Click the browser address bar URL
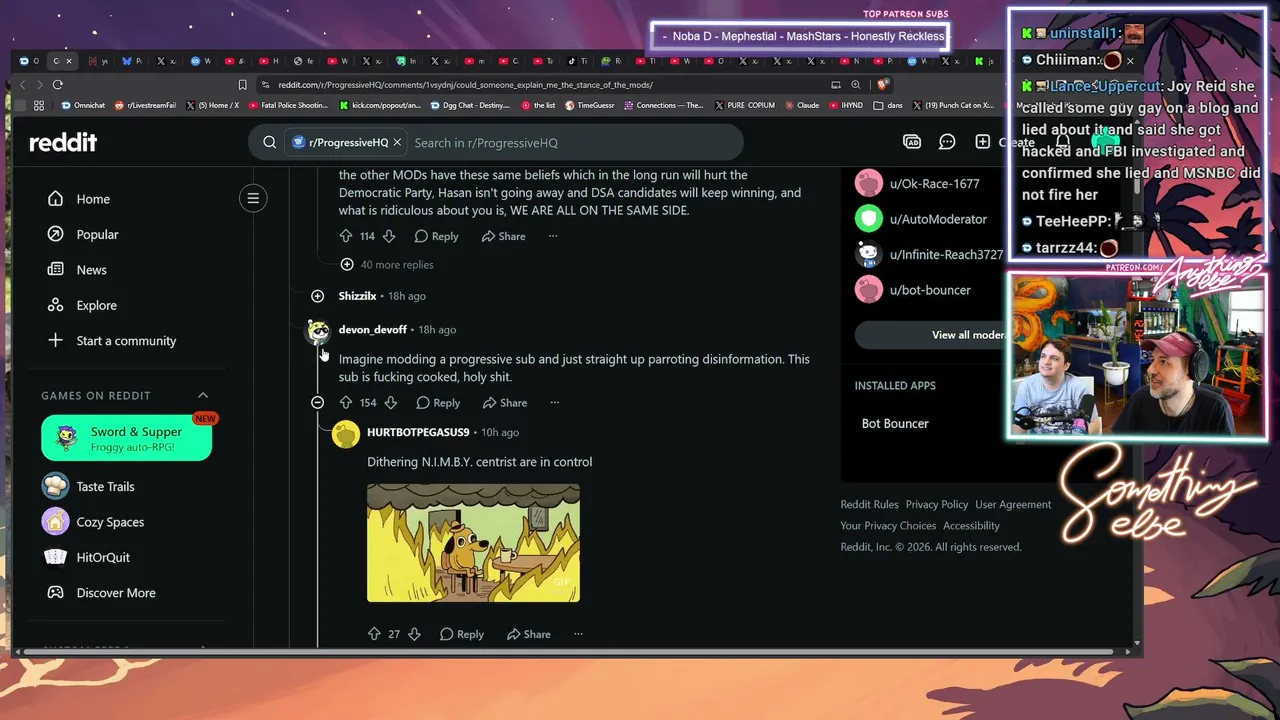Image resolution: width=1280 pixels, height=720 pixels. (465, 85)
